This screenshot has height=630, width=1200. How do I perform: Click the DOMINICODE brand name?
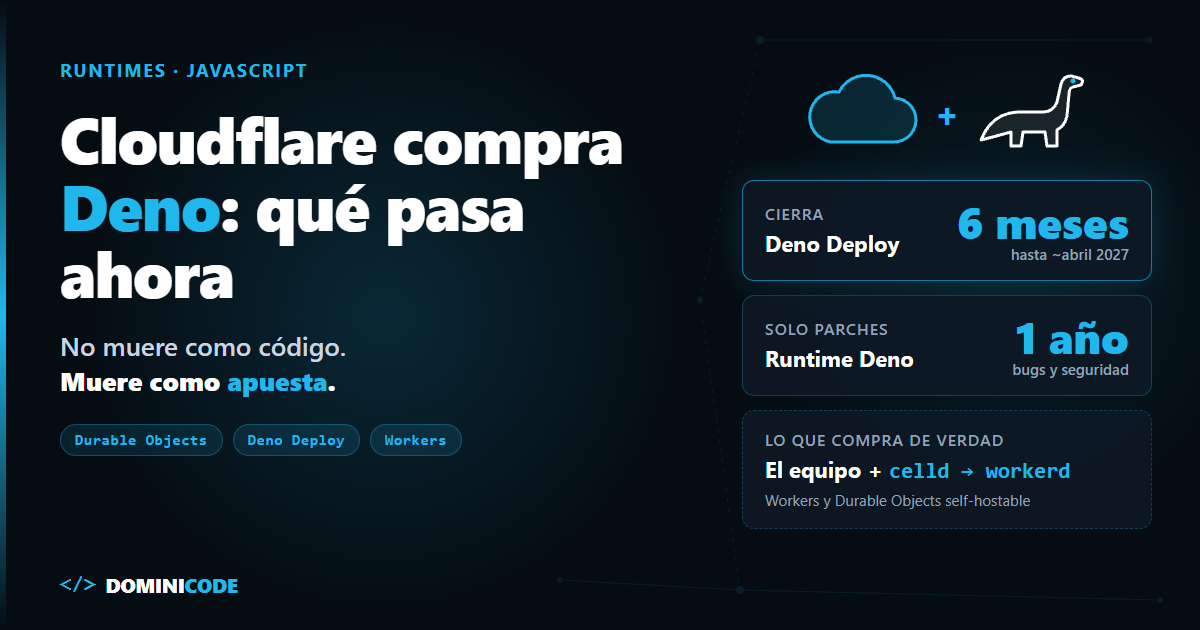coord(172,586)
